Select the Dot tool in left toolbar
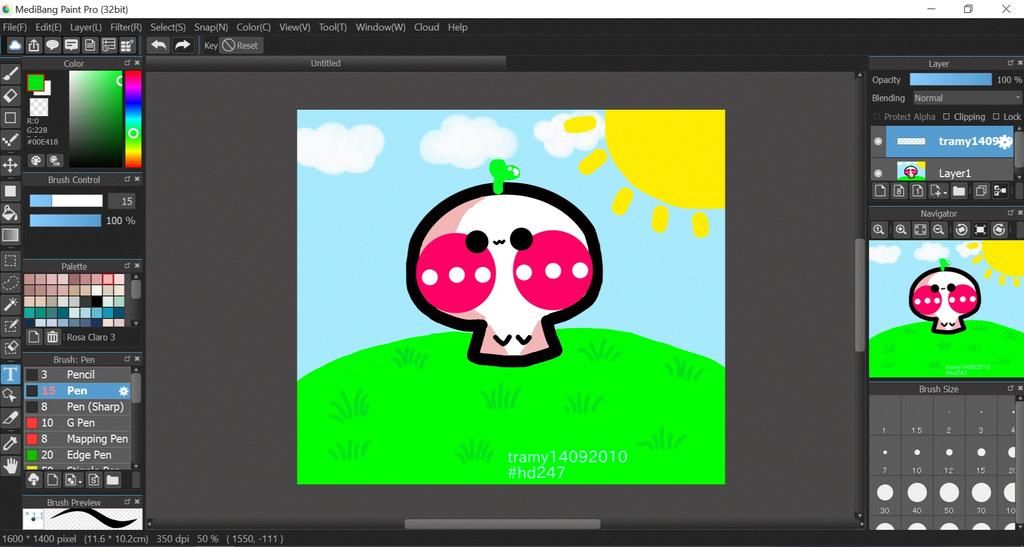 click(10, 140)
